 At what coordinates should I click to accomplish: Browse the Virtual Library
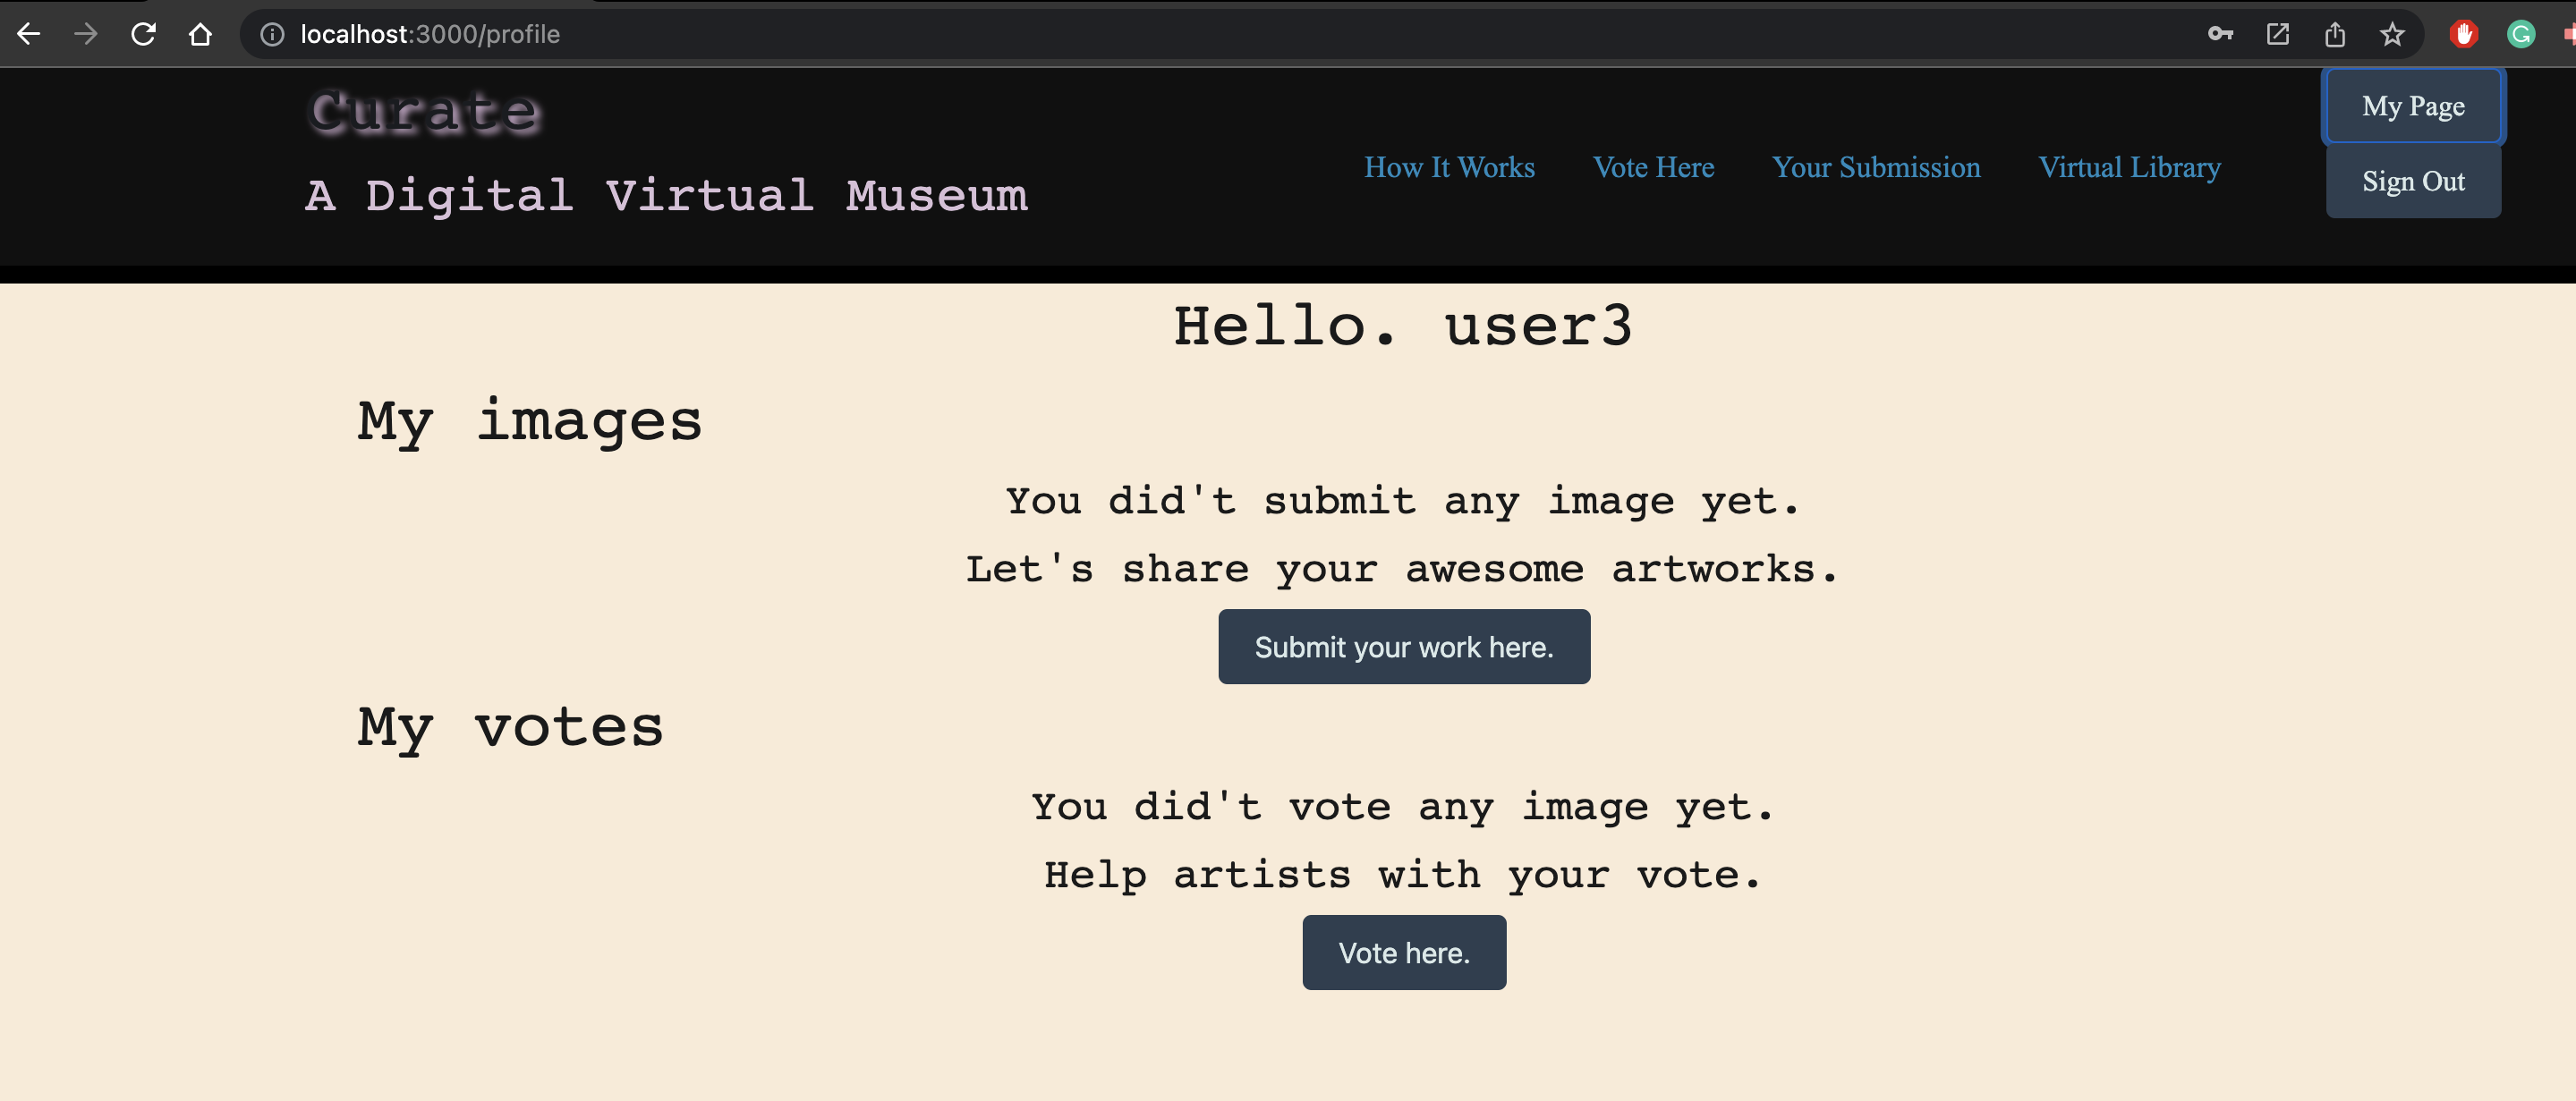(x=2129, y=167)
